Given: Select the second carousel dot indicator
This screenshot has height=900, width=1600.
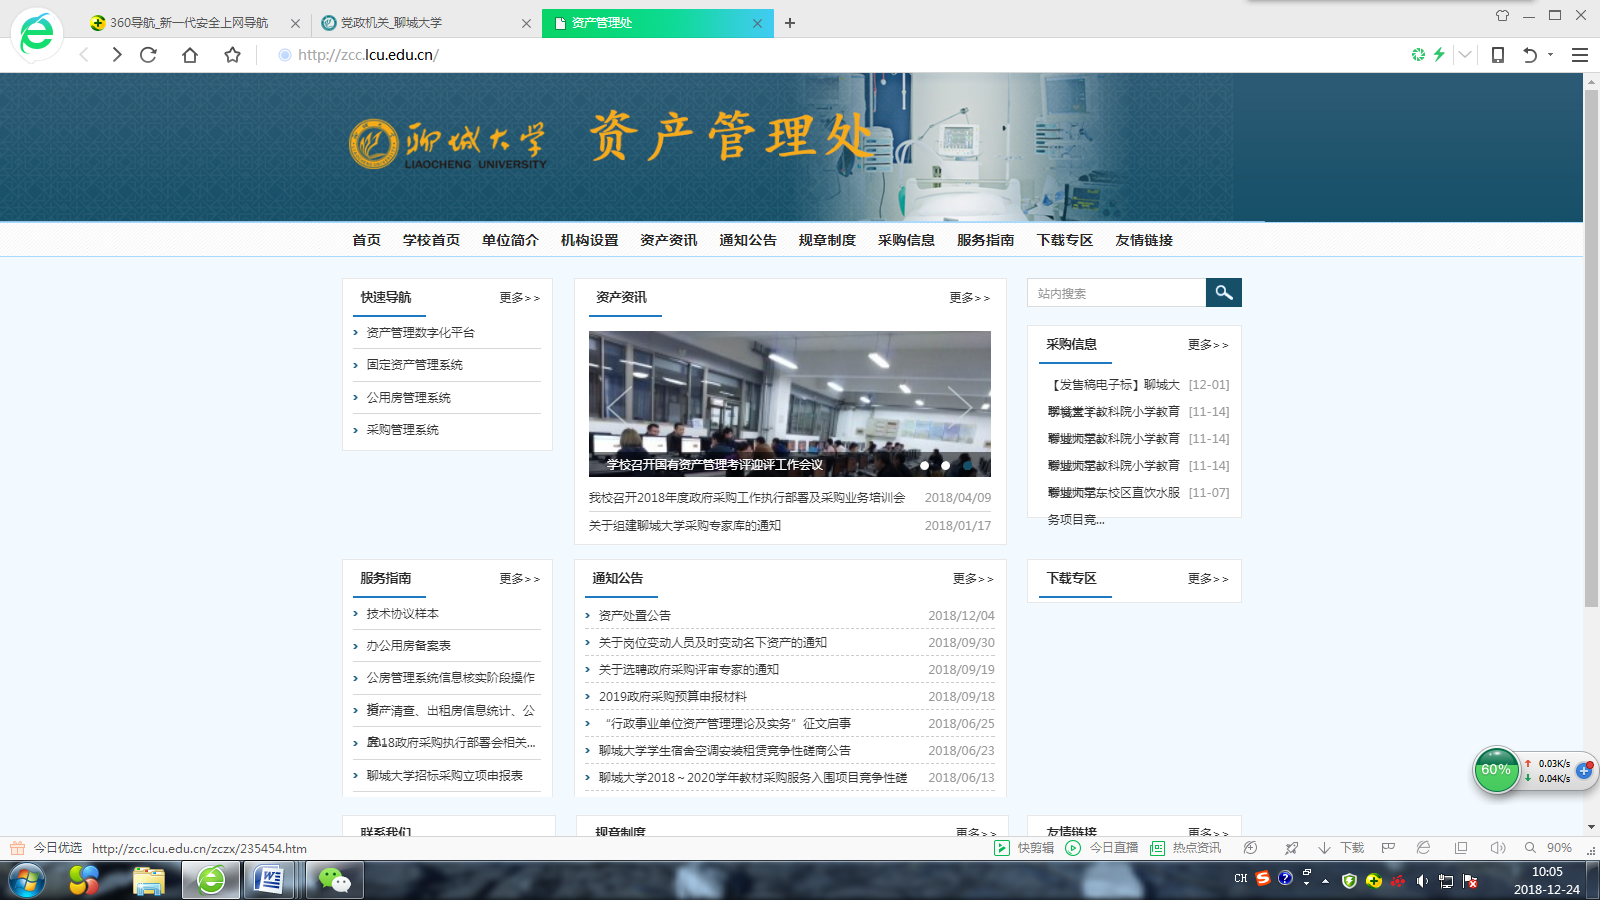Looking at the screenshot, I should click(x=945, y=465).
